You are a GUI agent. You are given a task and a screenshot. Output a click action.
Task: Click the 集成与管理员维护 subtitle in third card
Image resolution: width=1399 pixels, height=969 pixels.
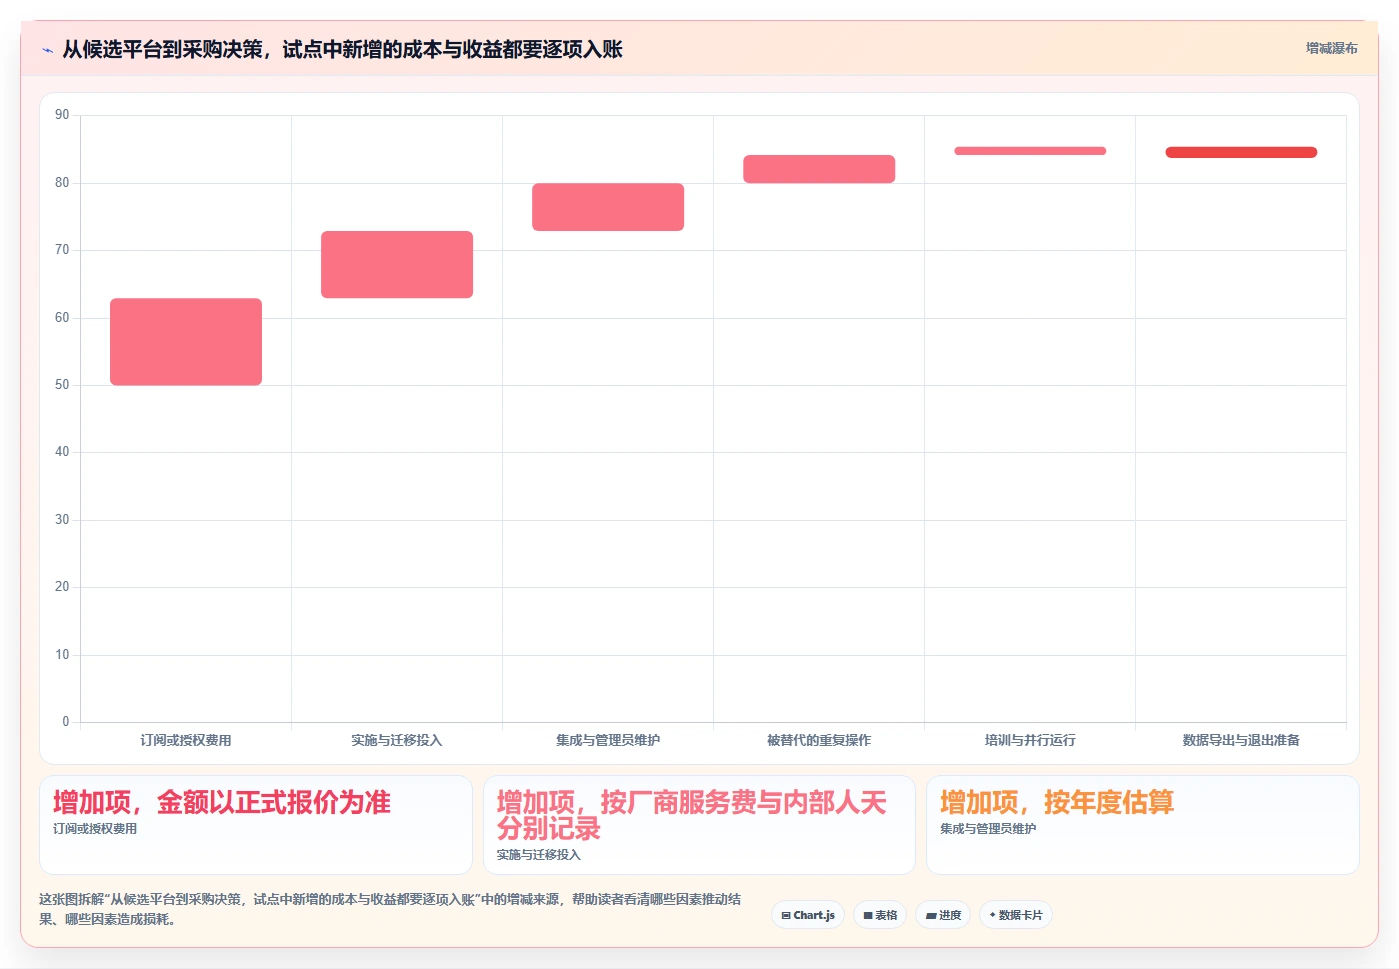pyautogui.click(x=988, y=829)
